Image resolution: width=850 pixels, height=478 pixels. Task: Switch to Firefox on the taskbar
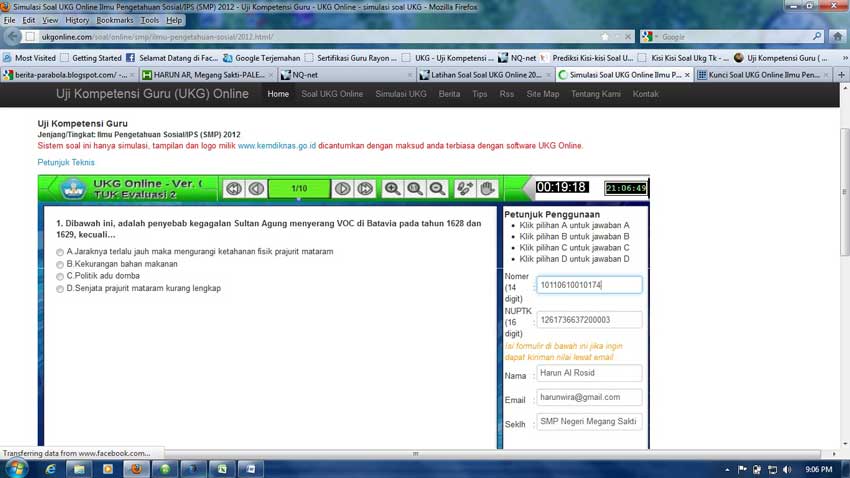coord(136,469)
